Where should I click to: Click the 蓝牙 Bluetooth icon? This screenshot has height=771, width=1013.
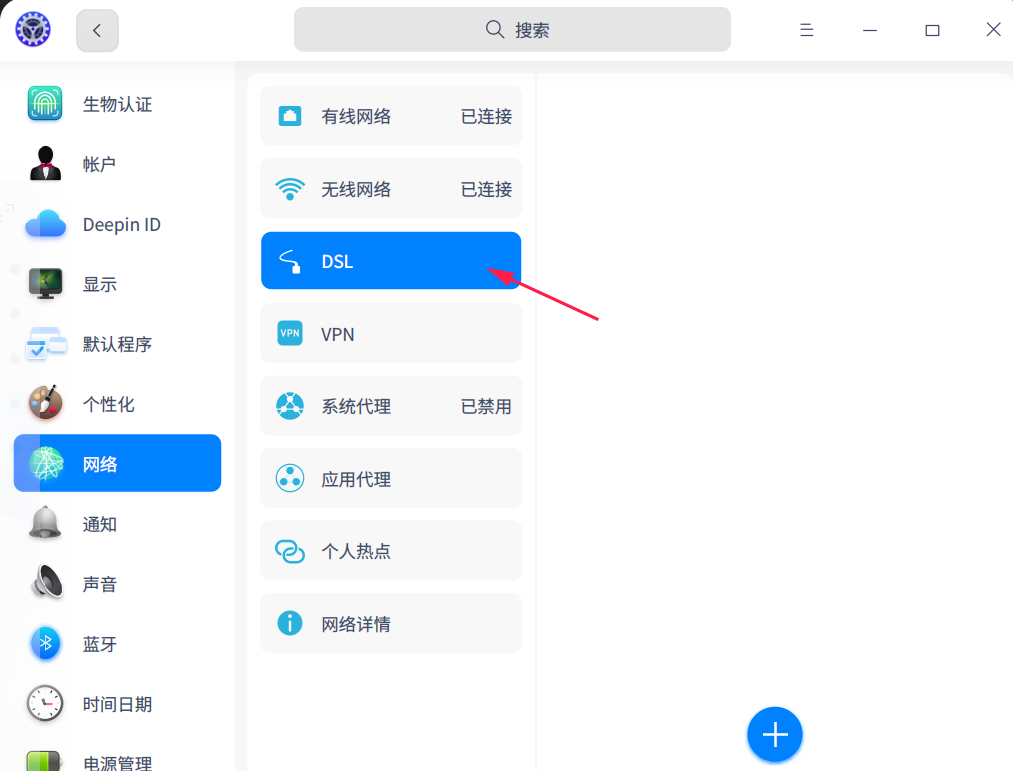tap(46, 643)
